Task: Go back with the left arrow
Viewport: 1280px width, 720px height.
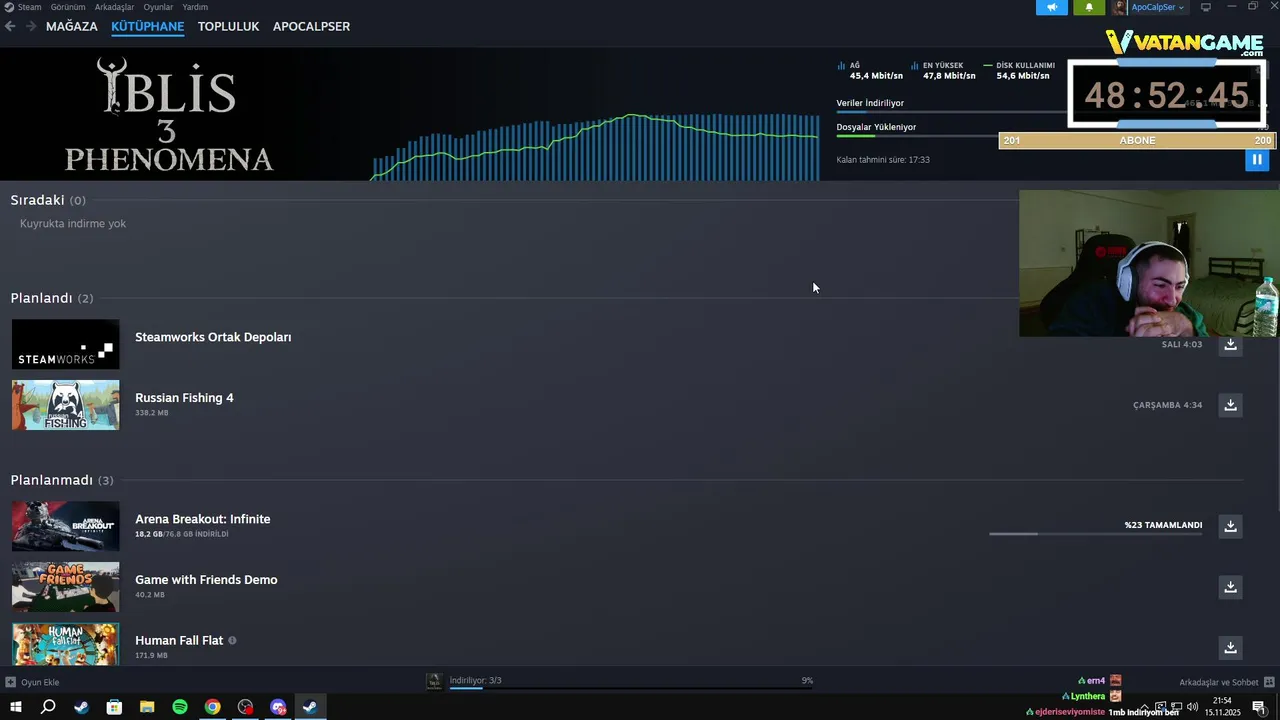Action: (x=10, y=26)
